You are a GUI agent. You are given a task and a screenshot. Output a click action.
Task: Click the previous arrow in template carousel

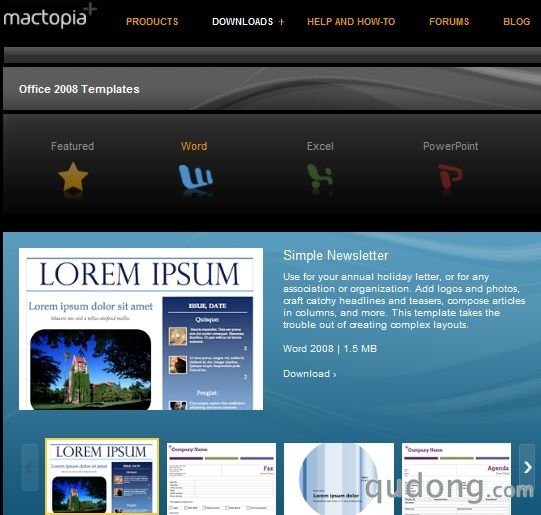(30, 467)
